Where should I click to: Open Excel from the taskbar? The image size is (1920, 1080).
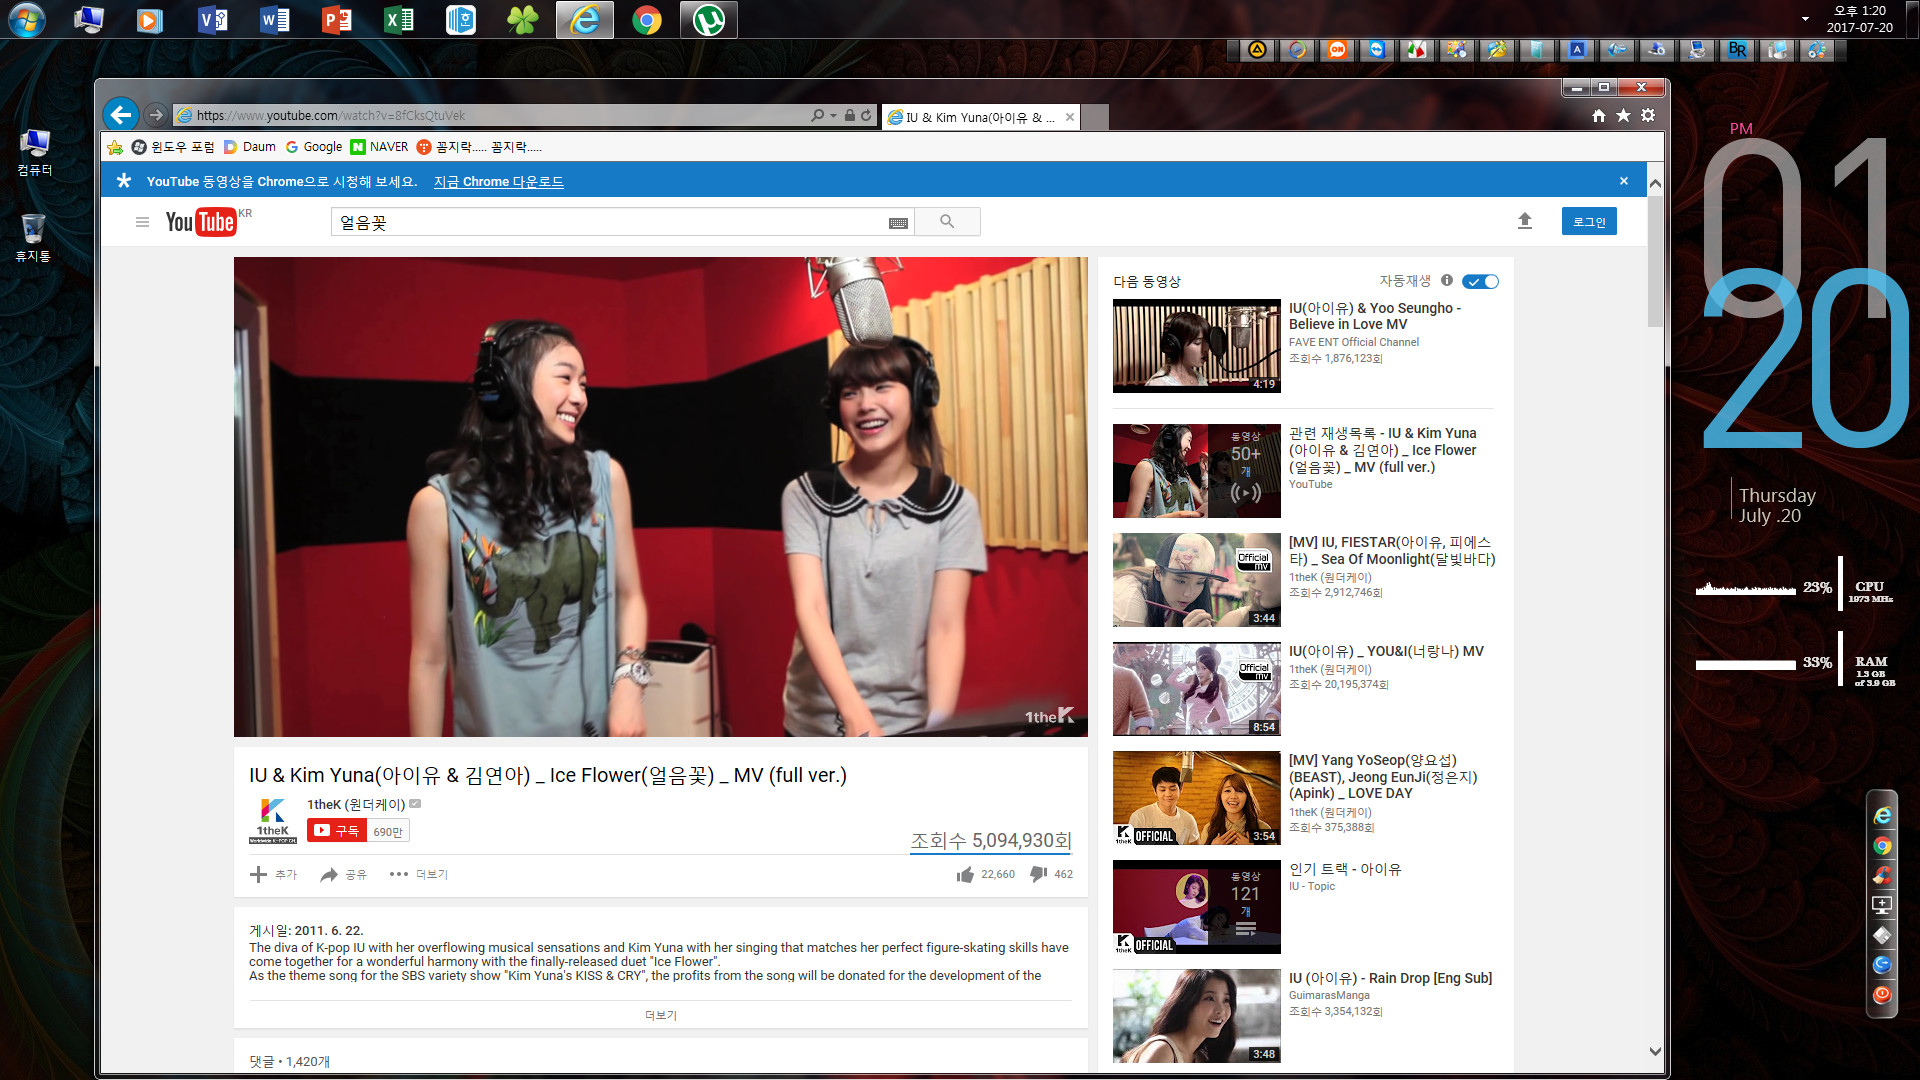point(398,20)
